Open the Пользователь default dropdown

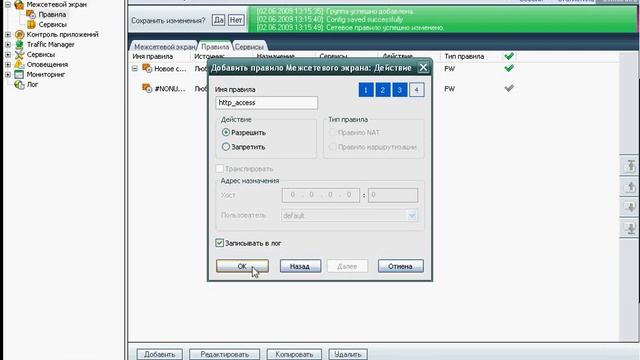pos(412,215)
